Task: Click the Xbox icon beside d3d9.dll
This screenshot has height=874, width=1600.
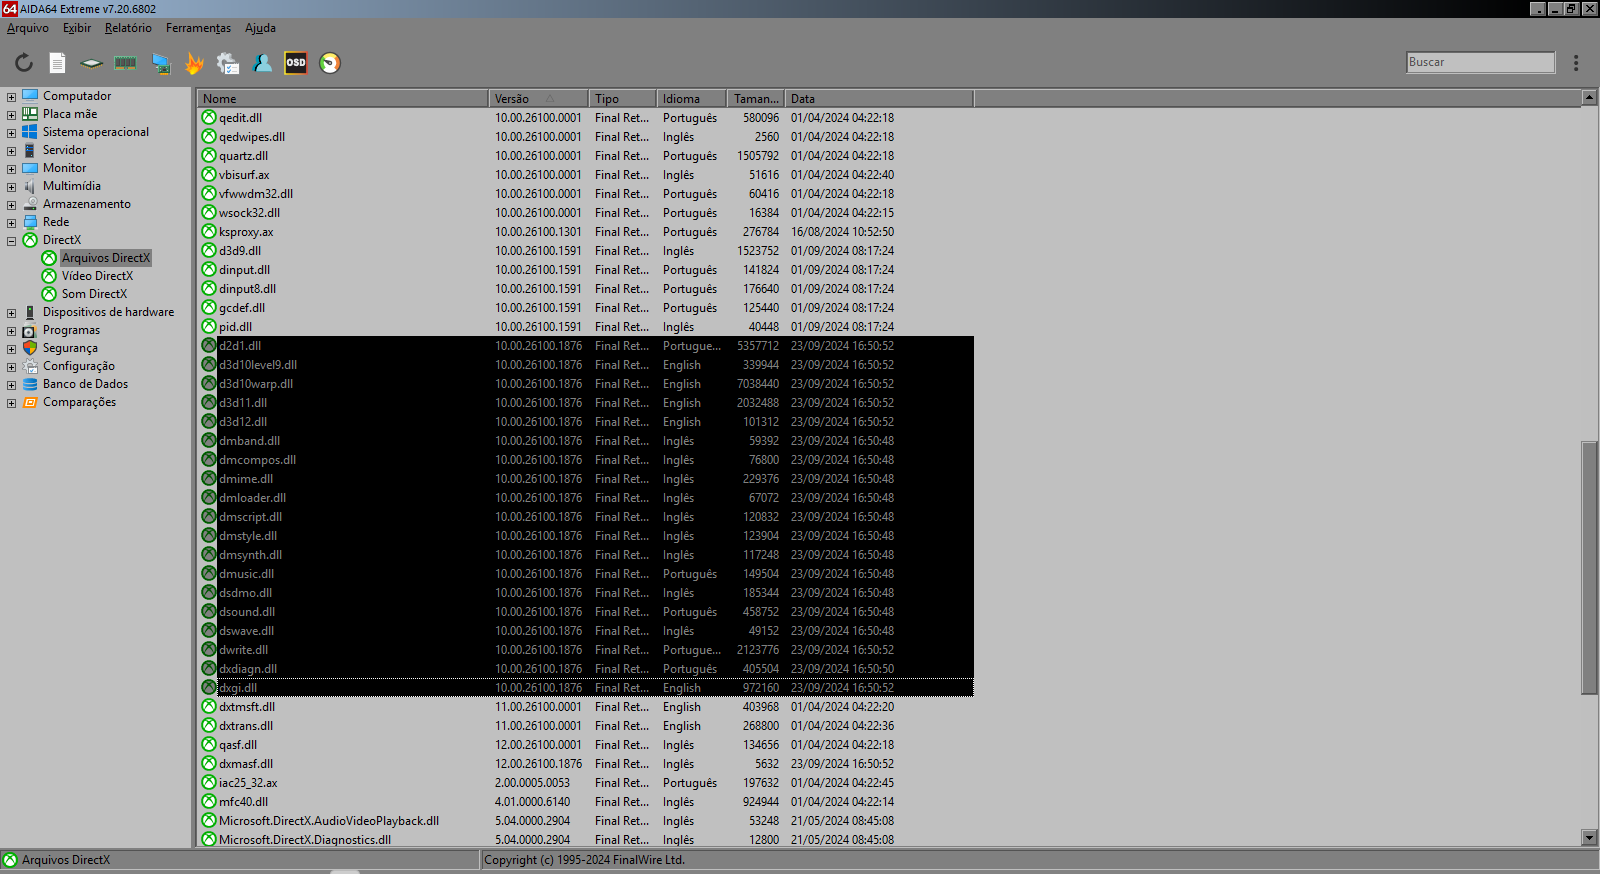Action: pos(209,251)
